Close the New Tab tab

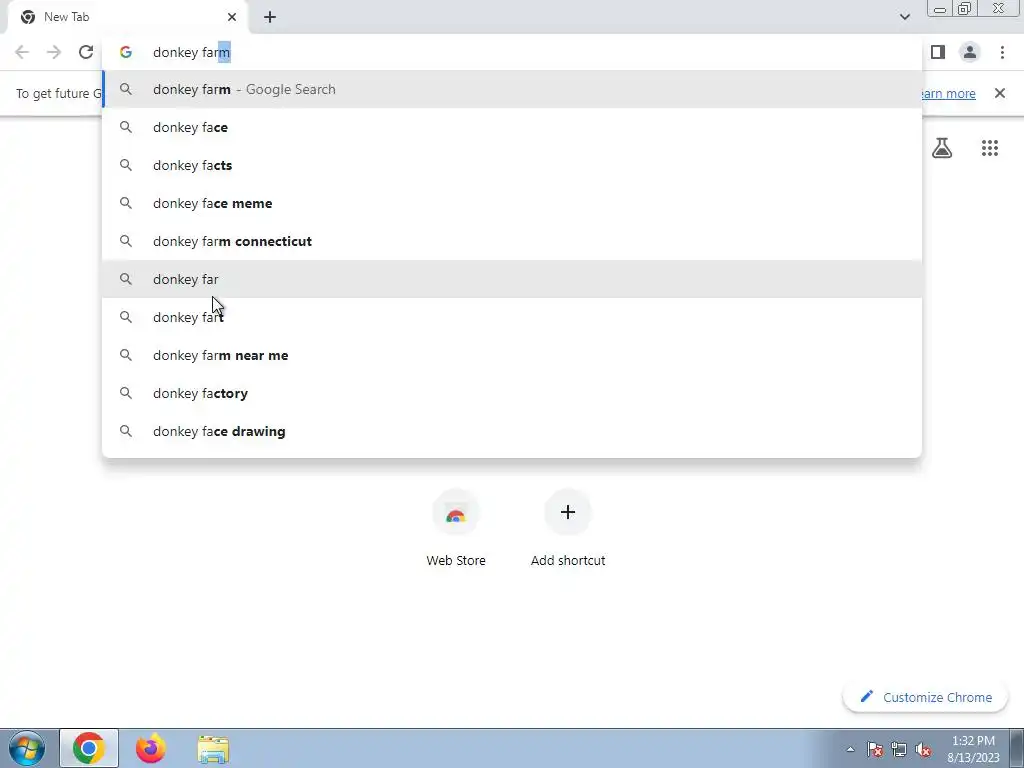pos(232,17)
